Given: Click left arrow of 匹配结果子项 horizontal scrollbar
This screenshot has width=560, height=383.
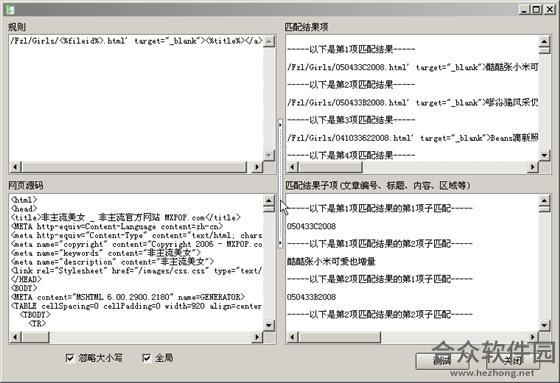Looking at the screenshot, I should (x=292, y=337).
